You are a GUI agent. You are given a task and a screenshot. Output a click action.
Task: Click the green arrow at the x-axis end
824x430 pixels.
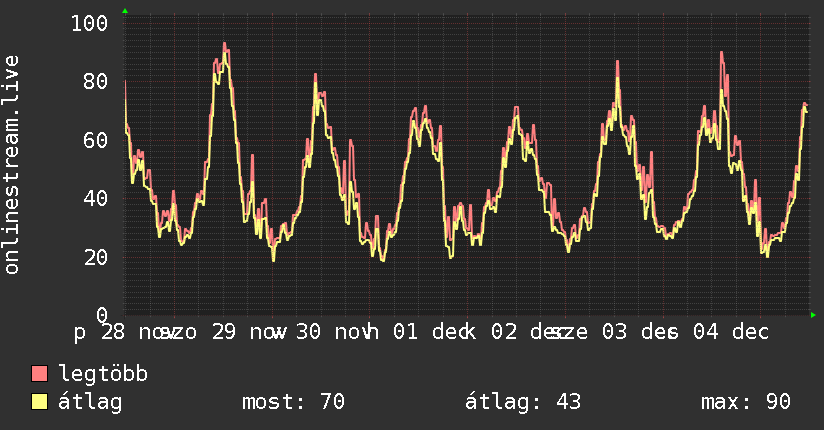click(813, 315)
